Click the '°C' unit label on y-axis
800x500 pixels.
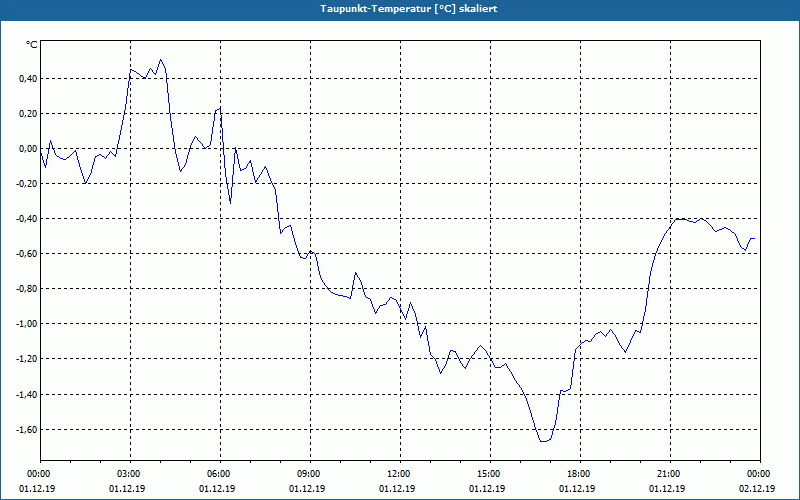(32, 45)
